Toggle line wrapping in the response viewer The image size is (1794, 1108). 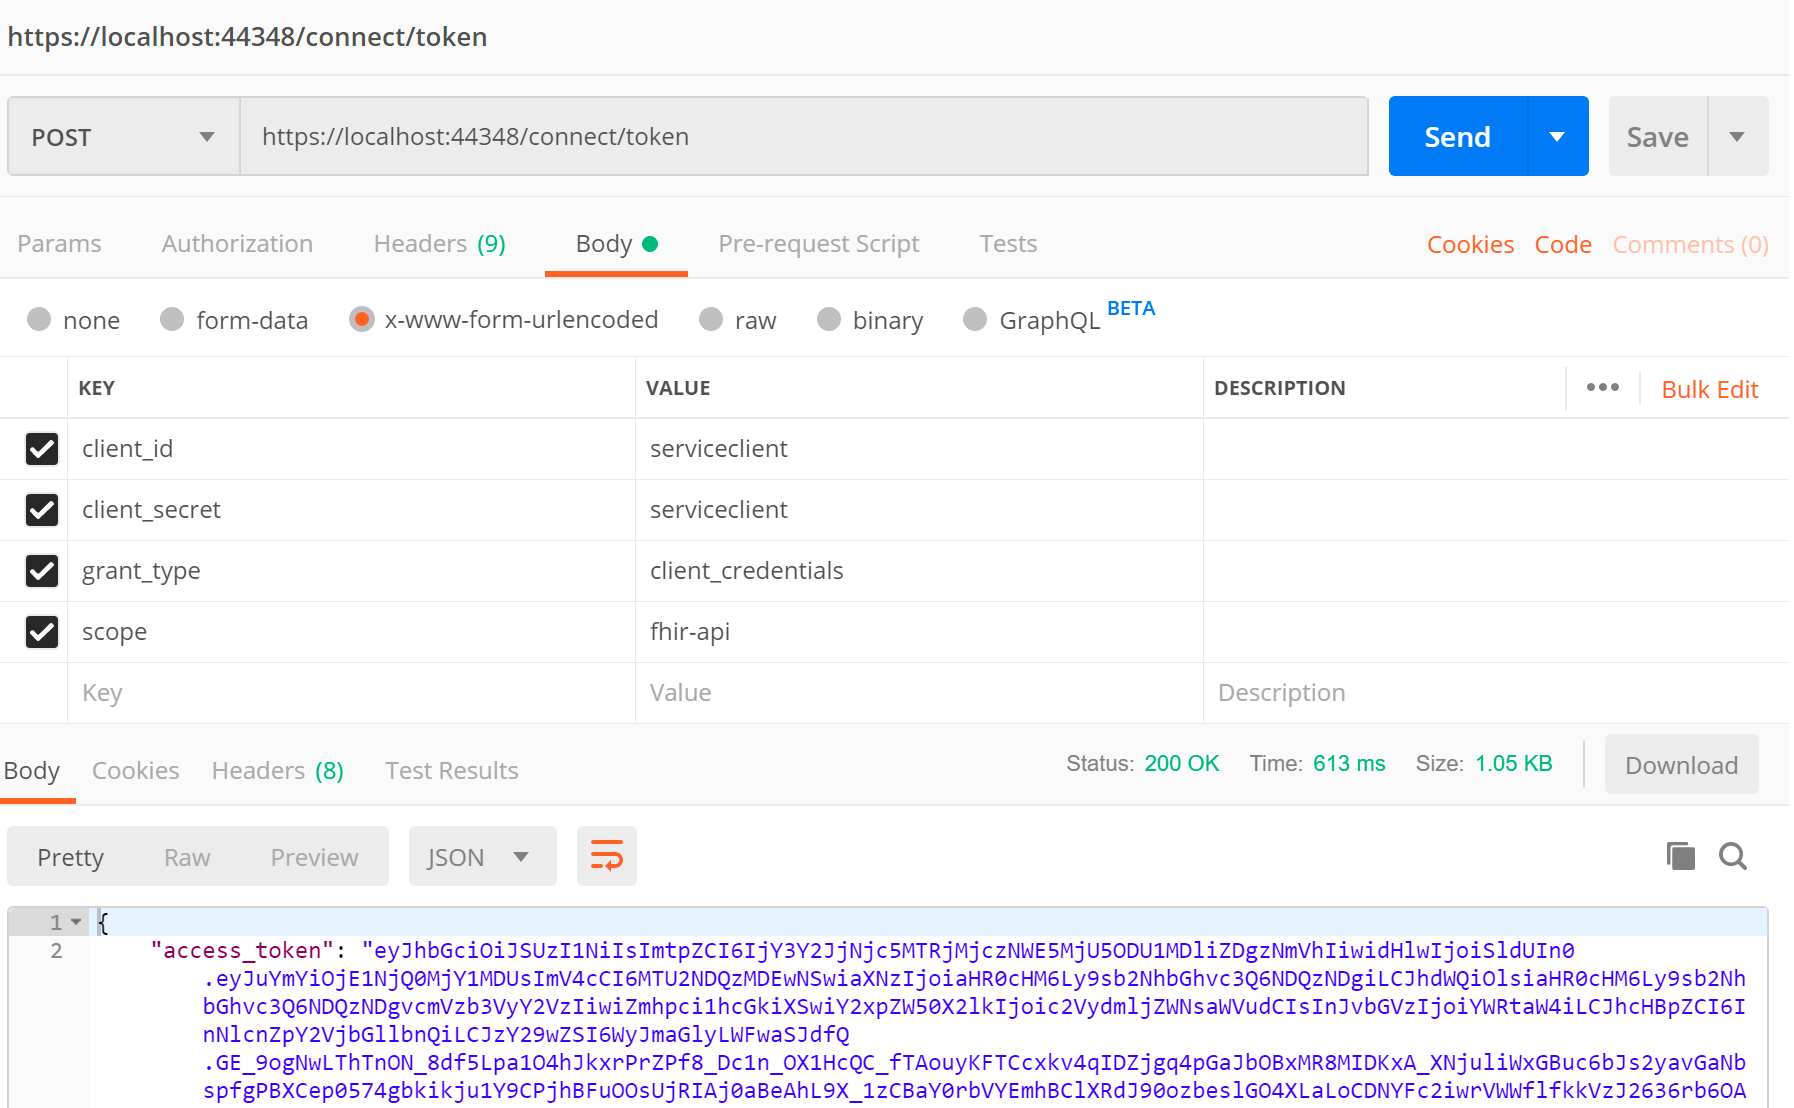(x=606, y=856)
